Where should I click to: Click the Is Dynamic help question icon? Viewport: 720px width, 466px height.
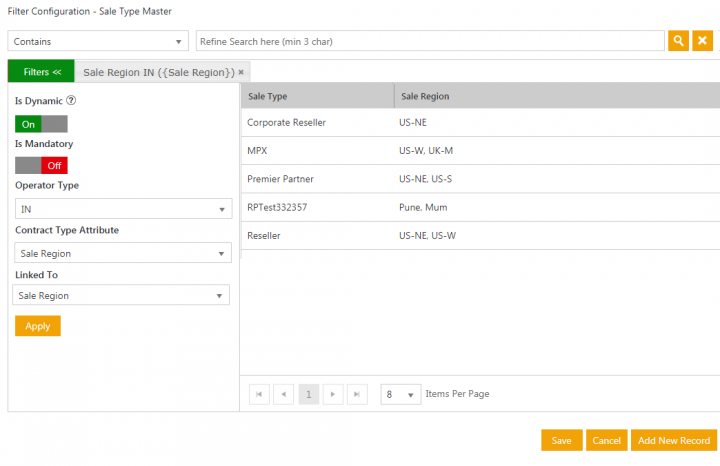[71, 101]
